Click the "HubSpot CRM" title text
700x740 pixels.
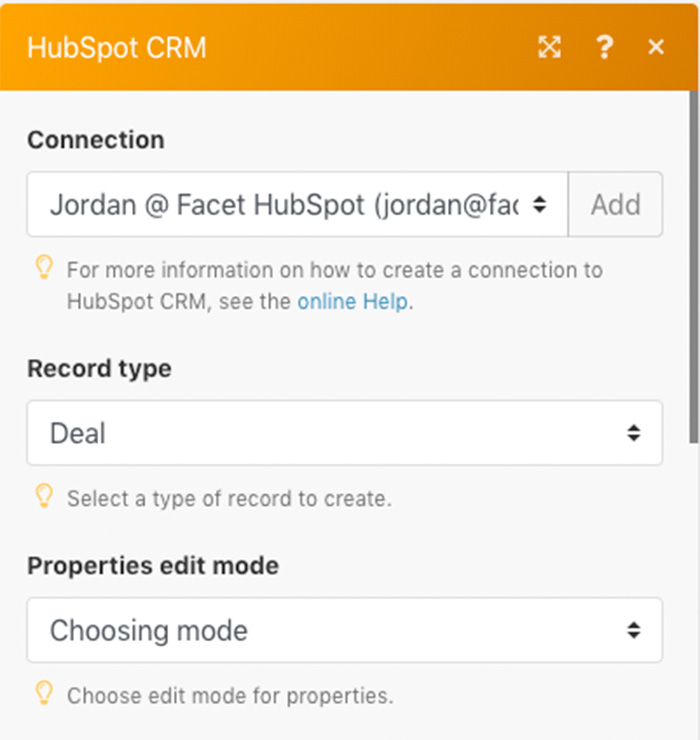click(x=117, y=48)
